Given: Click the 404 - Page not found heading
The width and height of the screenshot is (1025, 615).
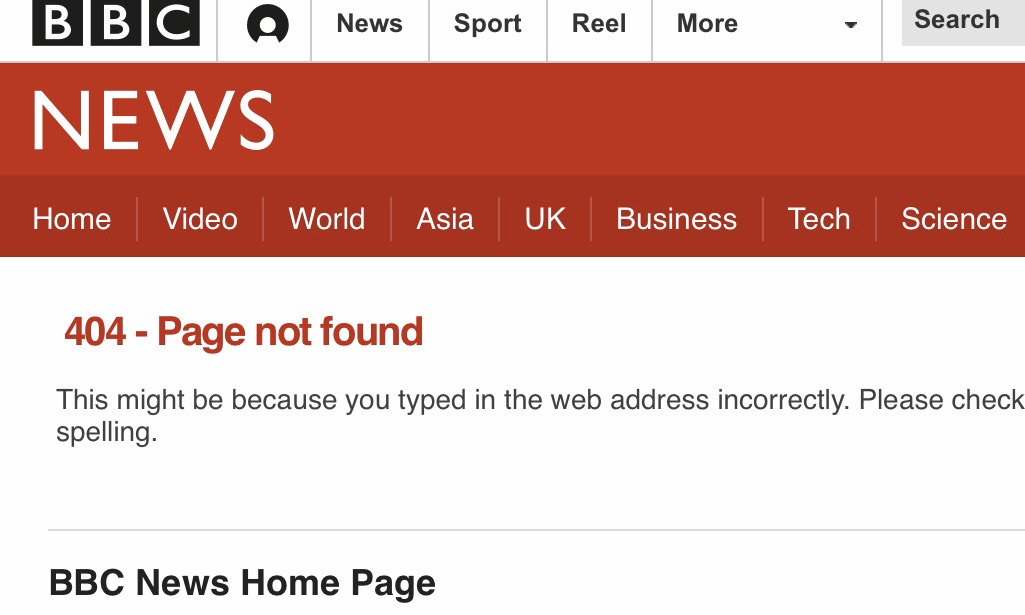Looking at the screenshot, I should coord(244,332).
